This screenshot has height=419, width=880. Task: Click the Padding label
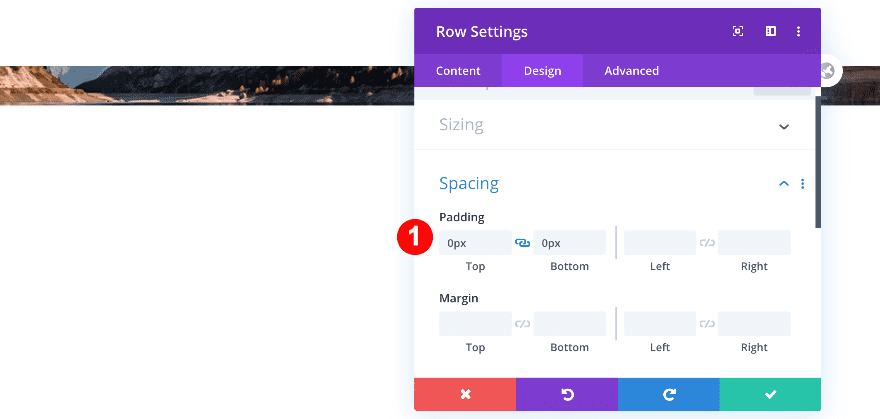tap(461, 217)
